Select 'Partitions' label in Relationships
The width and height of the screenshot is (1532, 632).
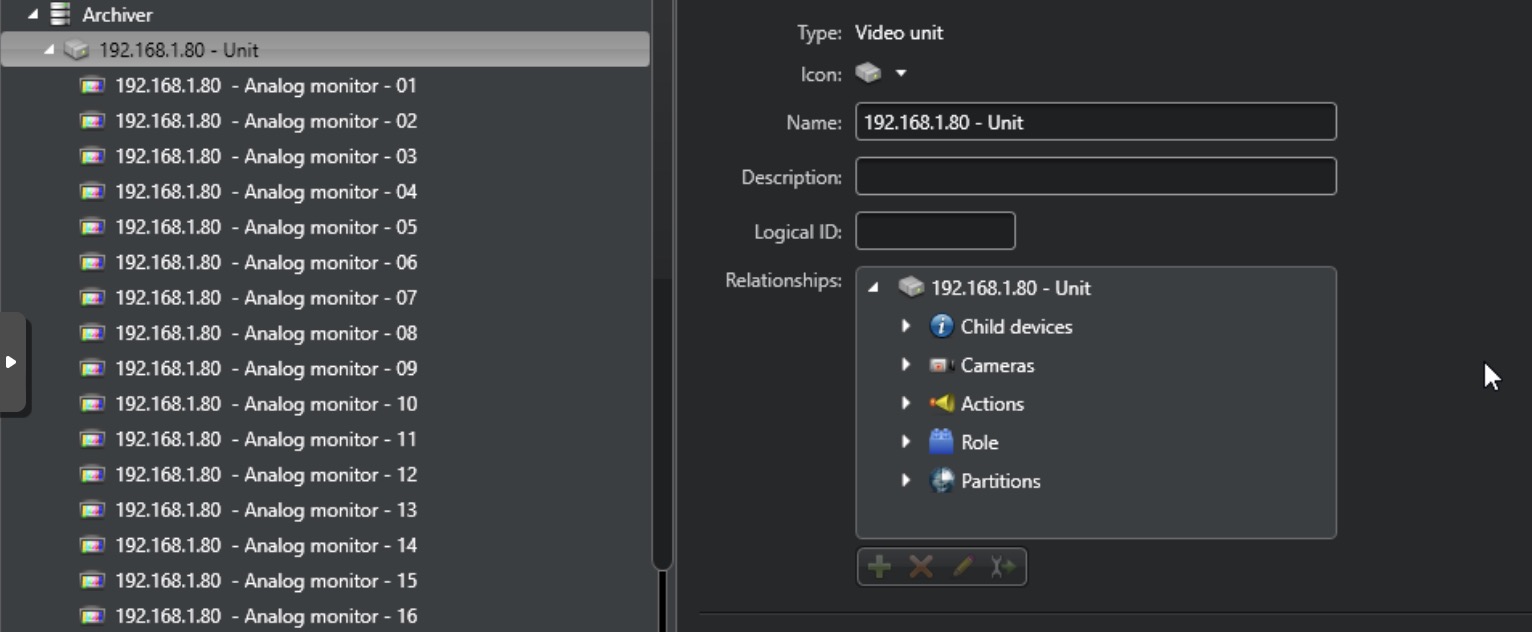tap(1000, 481)
